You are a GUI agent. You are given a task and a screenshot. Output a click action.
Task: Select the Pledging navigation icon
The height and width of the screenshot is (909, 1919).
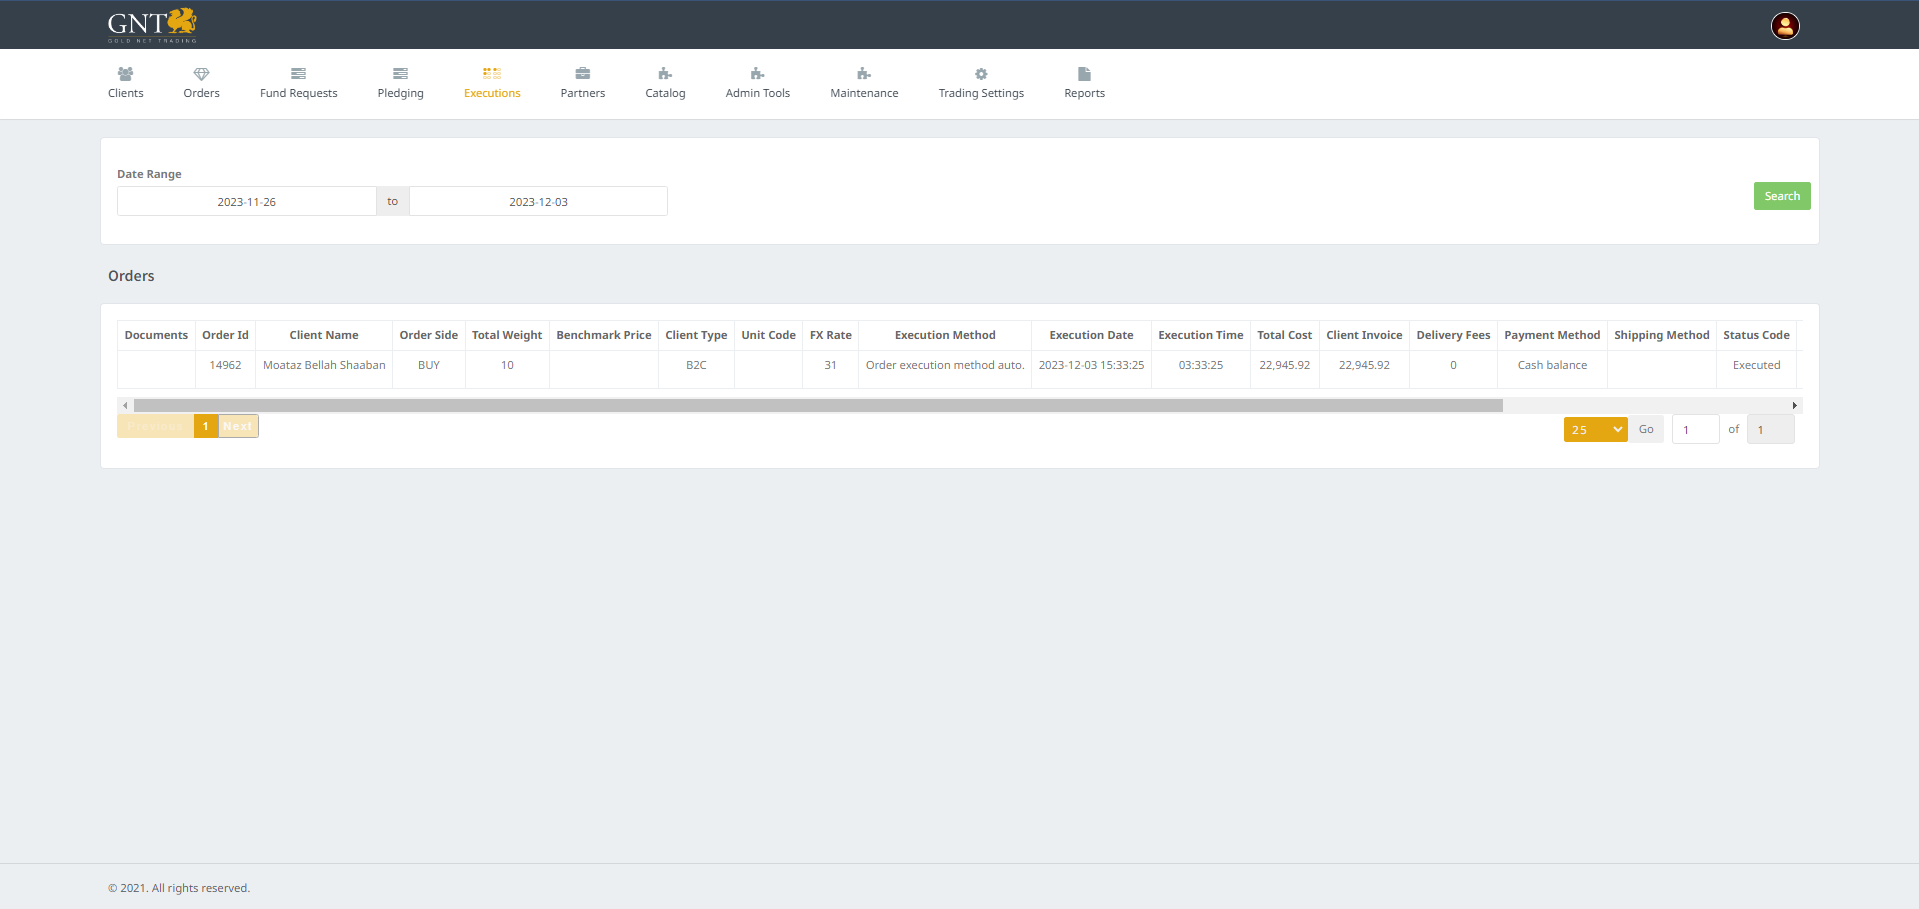point(400,74)
